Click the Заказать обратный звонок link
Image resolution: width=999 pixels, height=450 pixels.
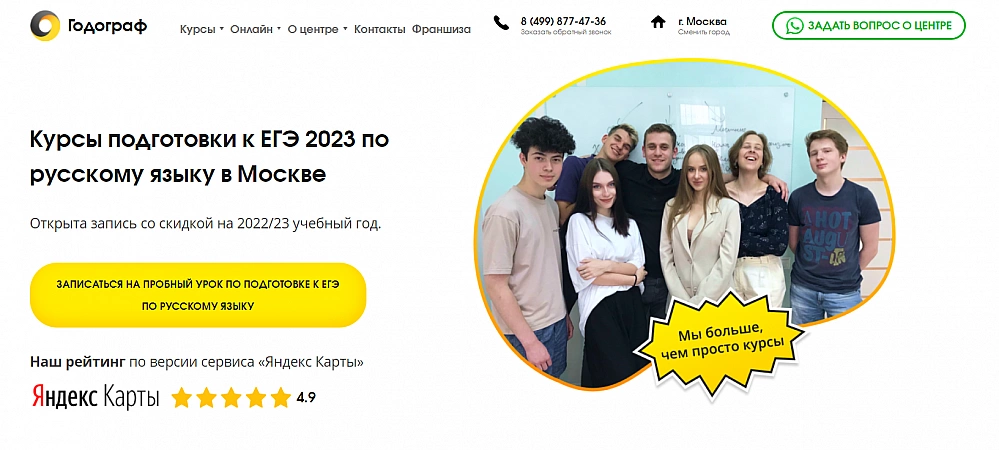pyautogui.click(x=566, y=32)
